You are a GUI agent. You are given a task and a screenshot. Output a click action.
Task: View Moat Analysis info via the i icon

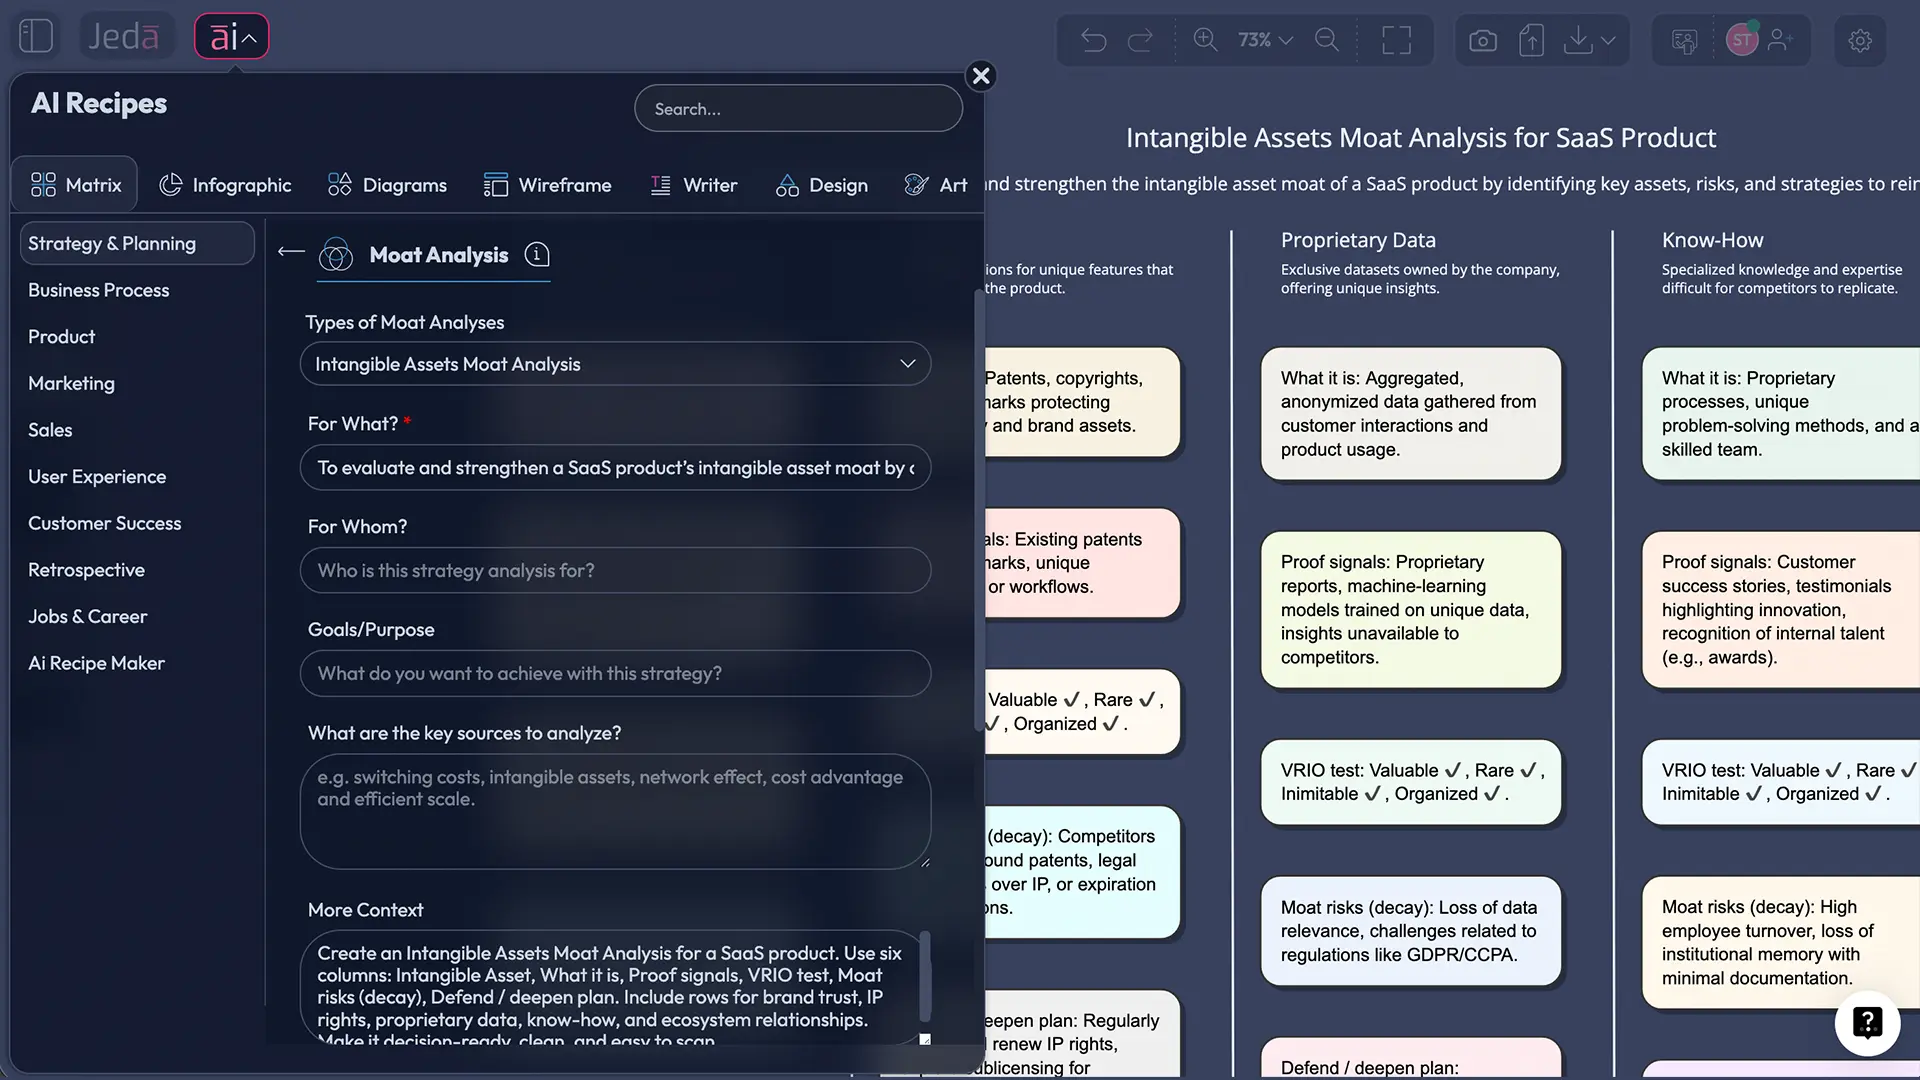point(537,255)
